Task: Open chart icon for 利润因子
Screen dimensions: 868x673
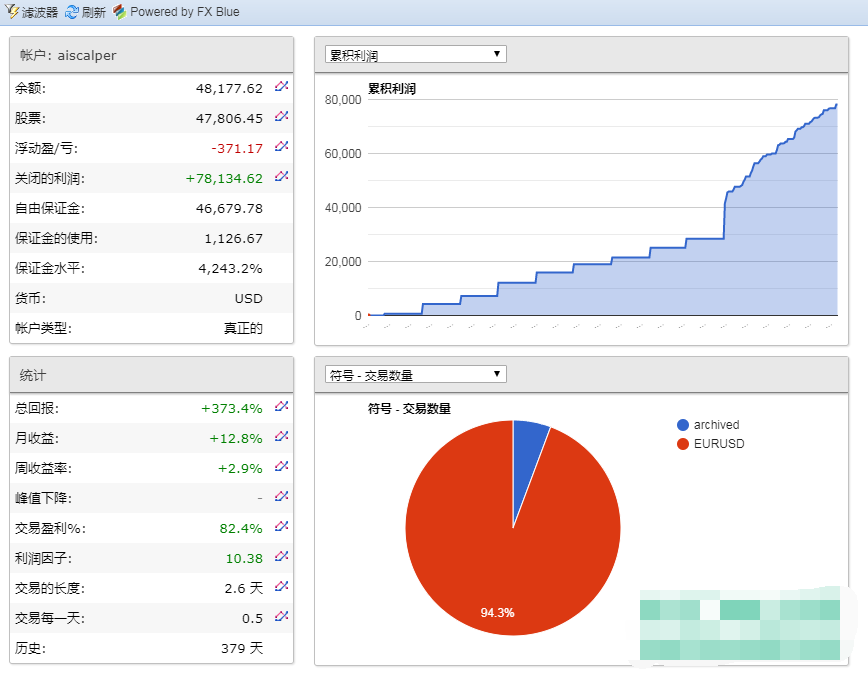Action: 282,557
